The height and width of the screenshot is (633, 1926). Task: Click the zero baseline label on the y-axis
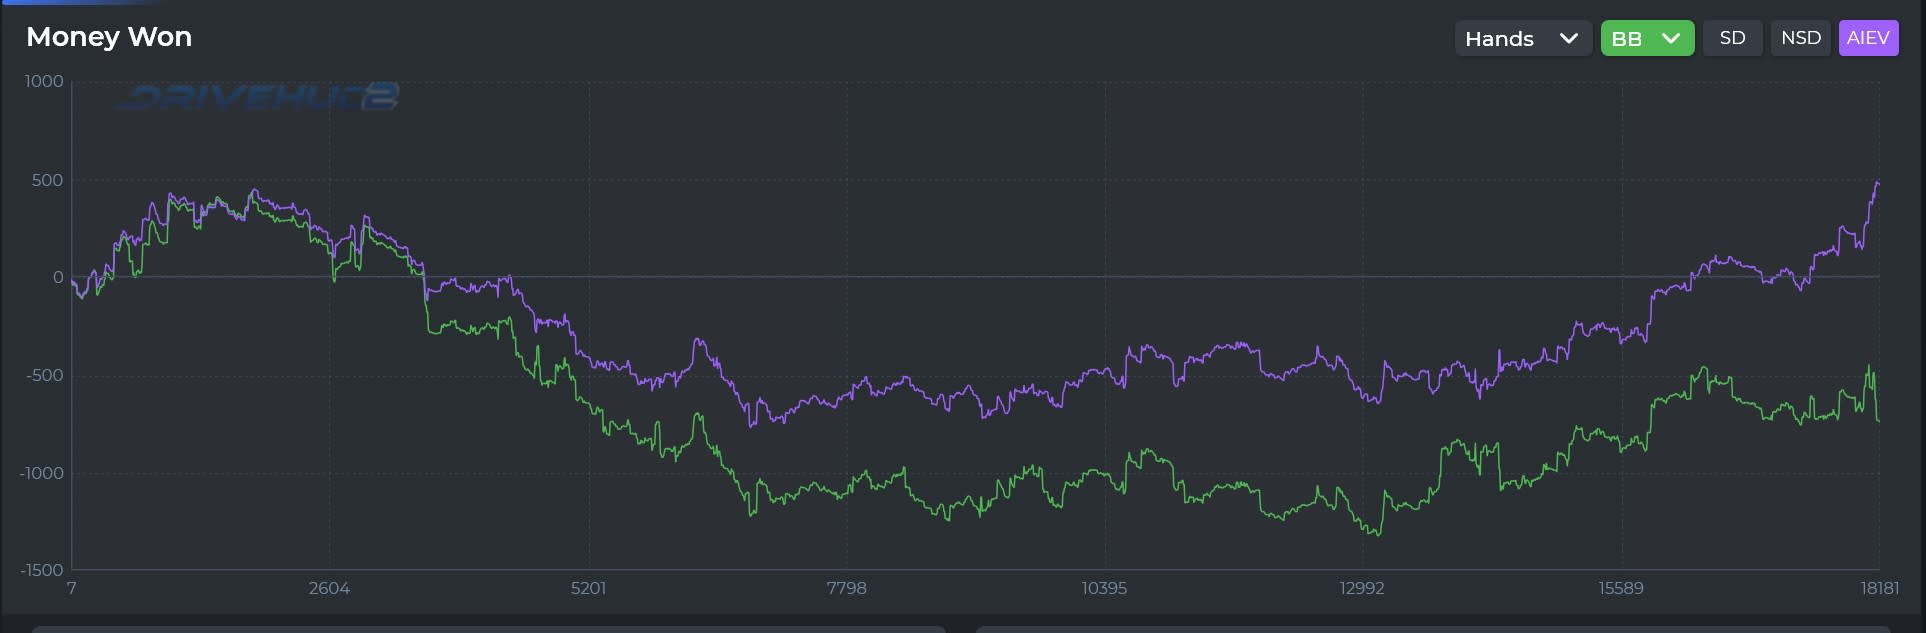(58, 277)
